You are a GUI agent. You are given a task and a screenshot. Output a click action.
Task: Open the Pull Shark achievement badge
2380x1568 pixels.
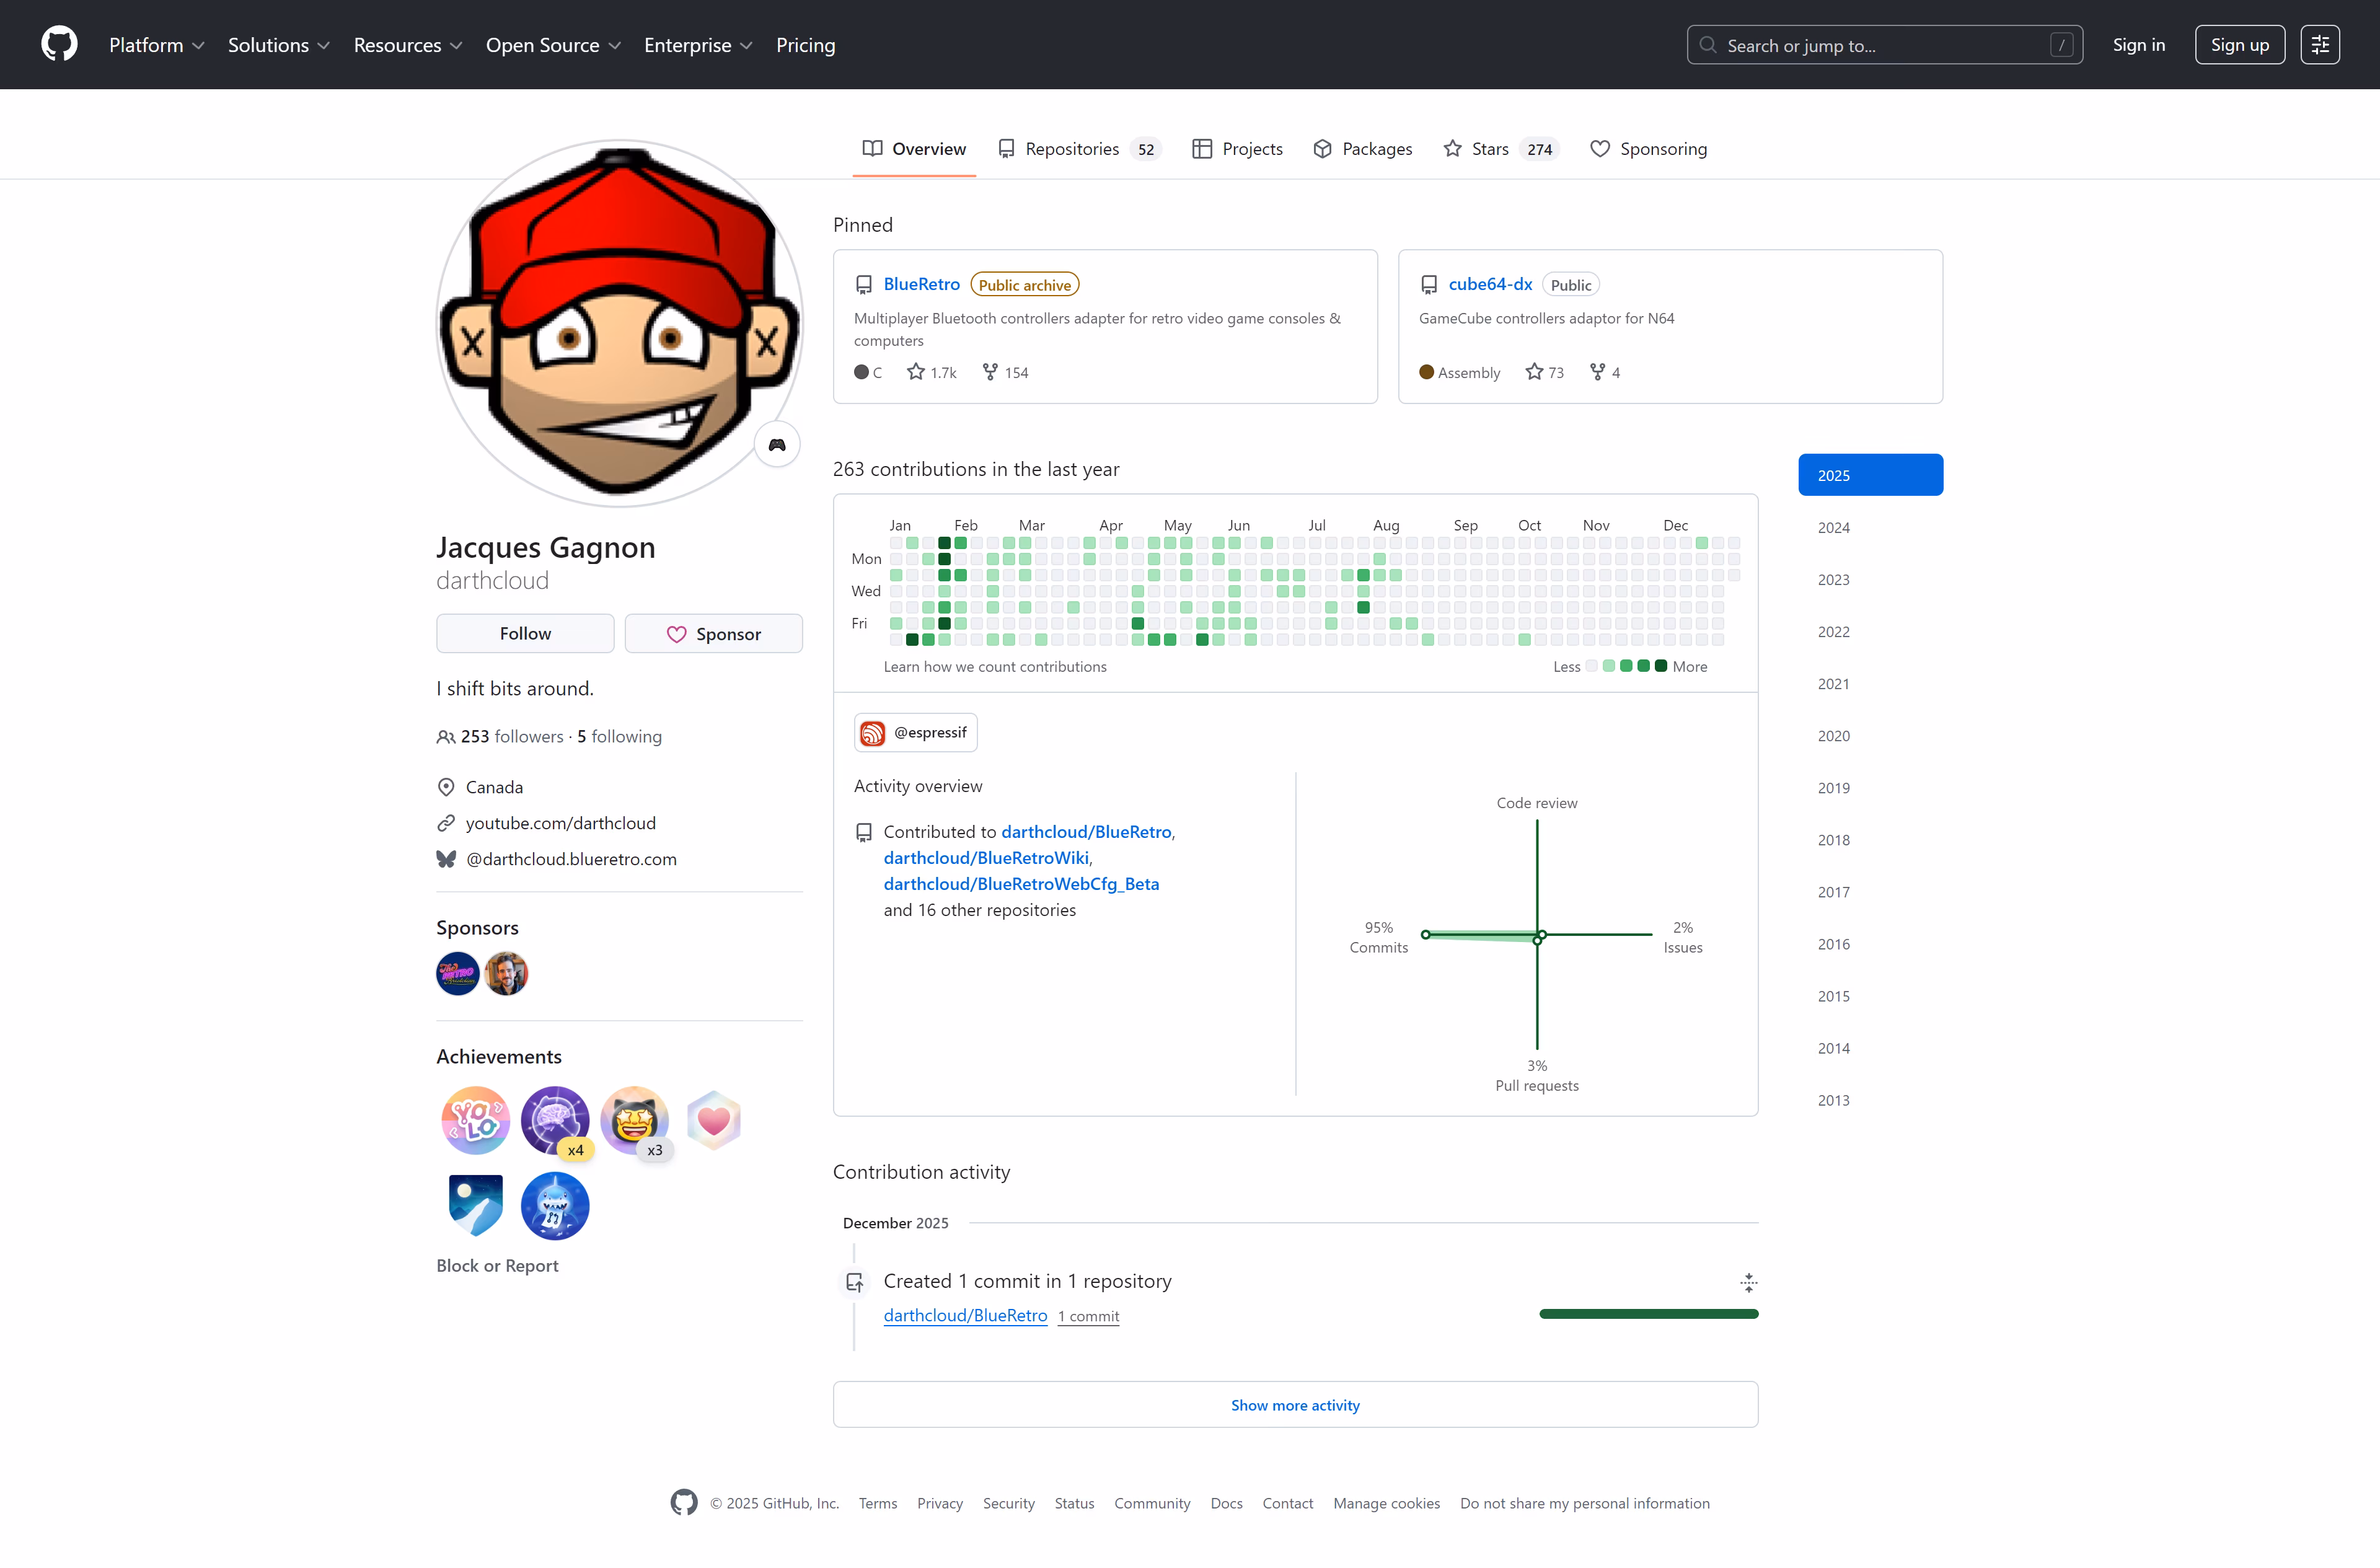coord(555,1205)
